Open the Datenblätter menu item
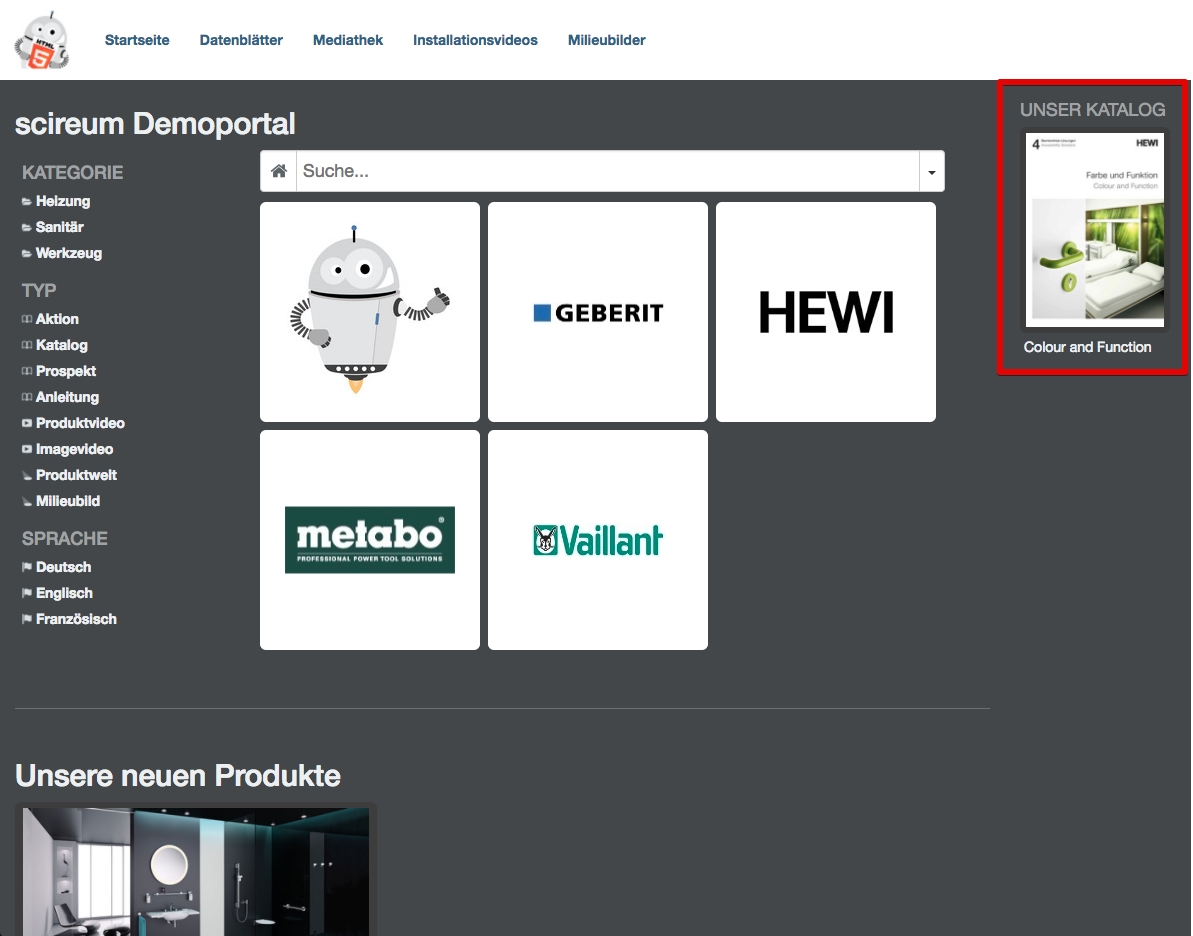The image size is (1193, 936). 241,40
